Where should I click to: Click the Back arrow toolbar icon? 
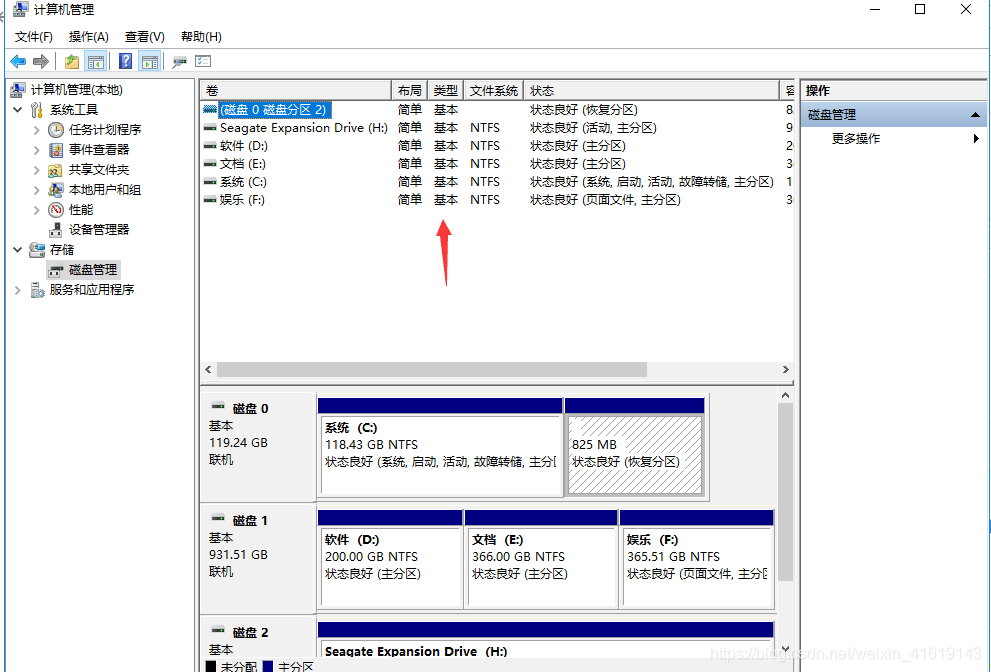pyautogui.click(x=18, y=62)
